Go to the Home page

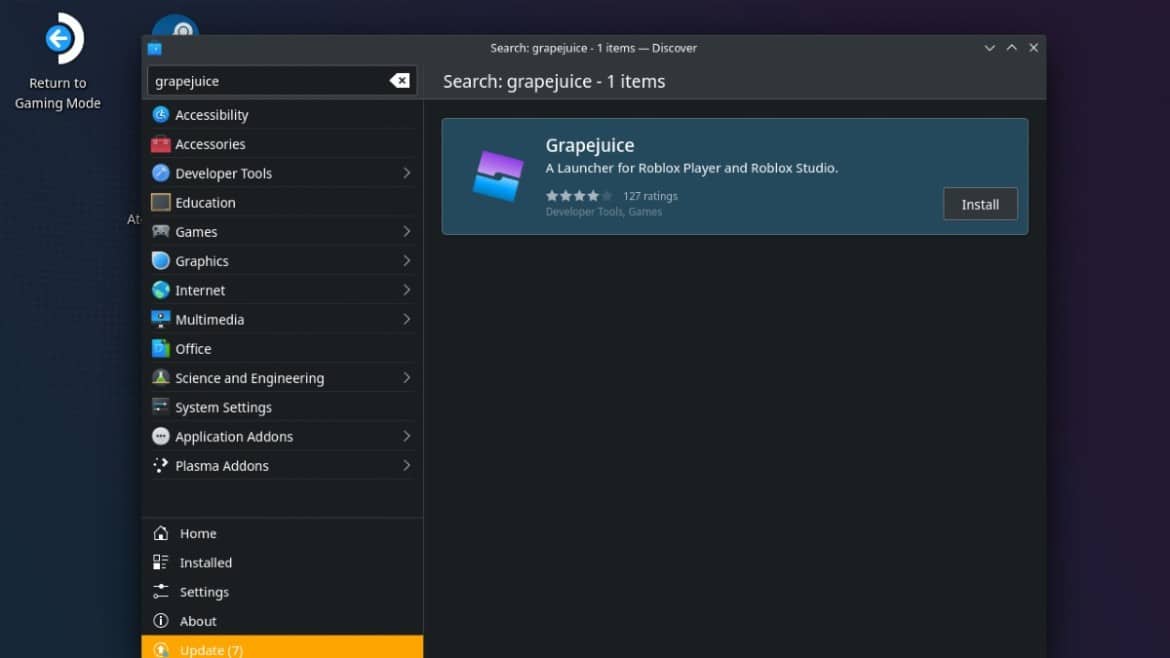coord(197,534)
